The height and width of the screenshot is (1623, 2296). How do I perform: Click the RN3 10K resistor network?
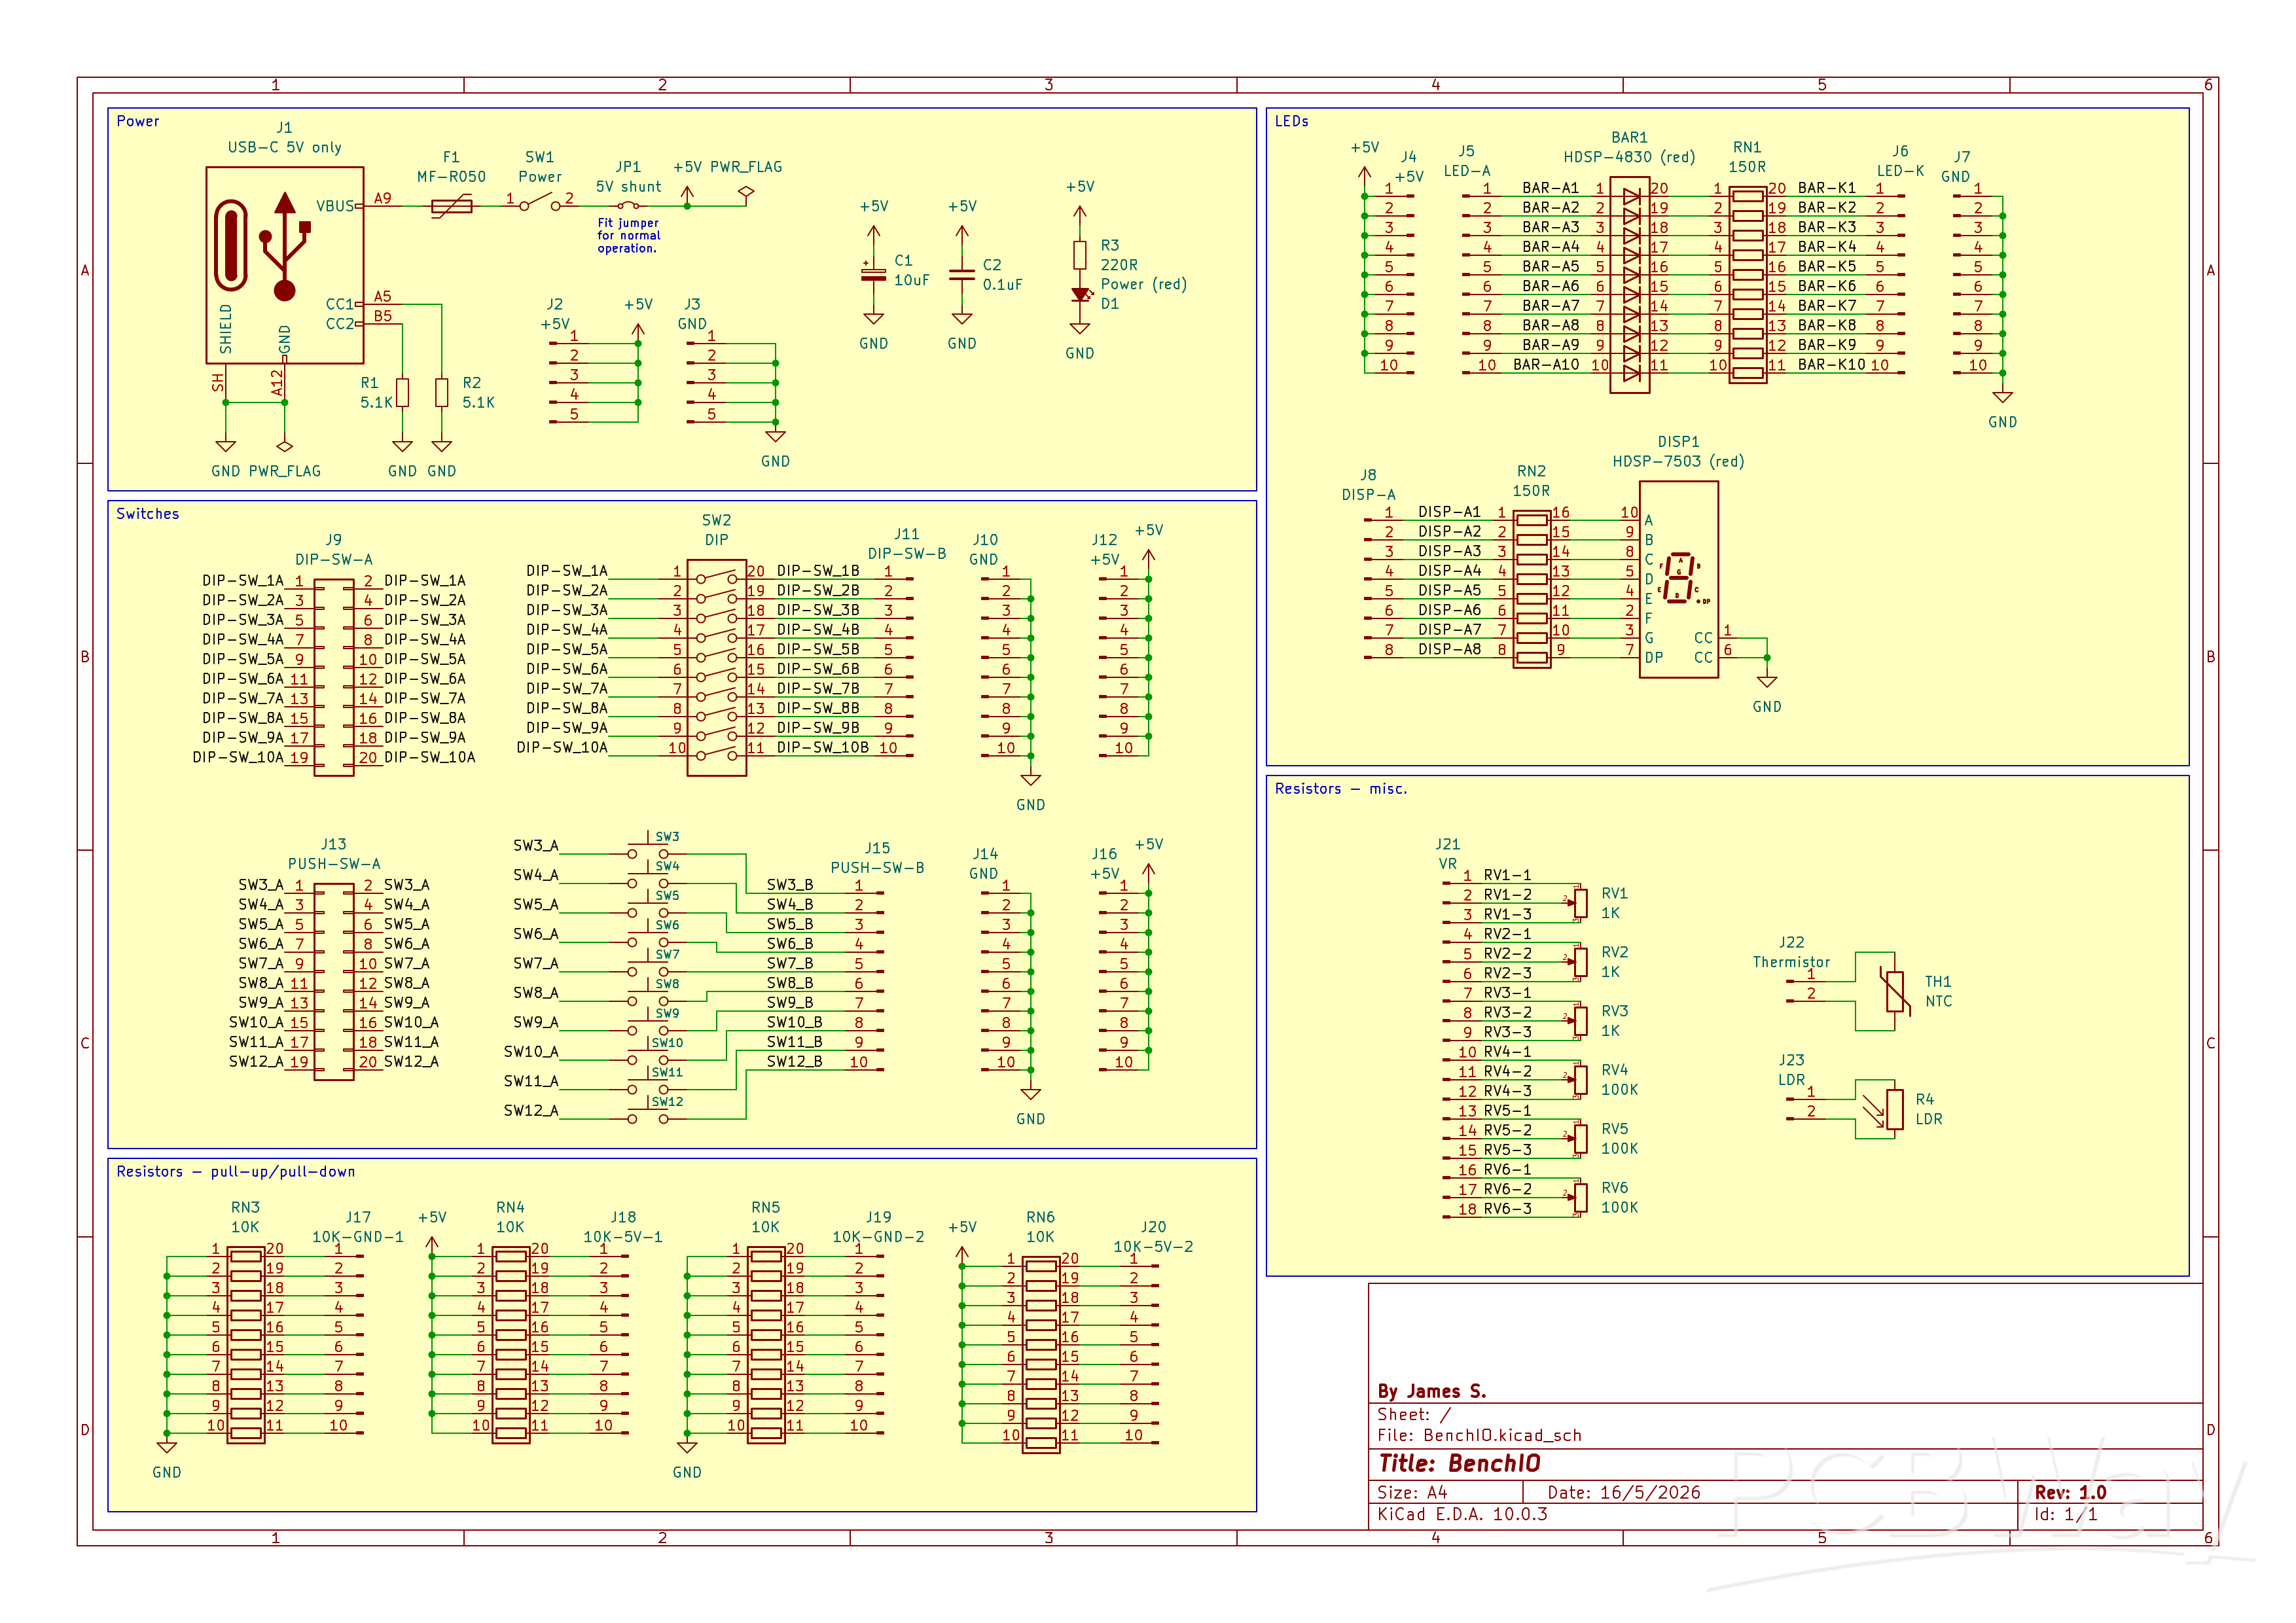(246, 1345)
